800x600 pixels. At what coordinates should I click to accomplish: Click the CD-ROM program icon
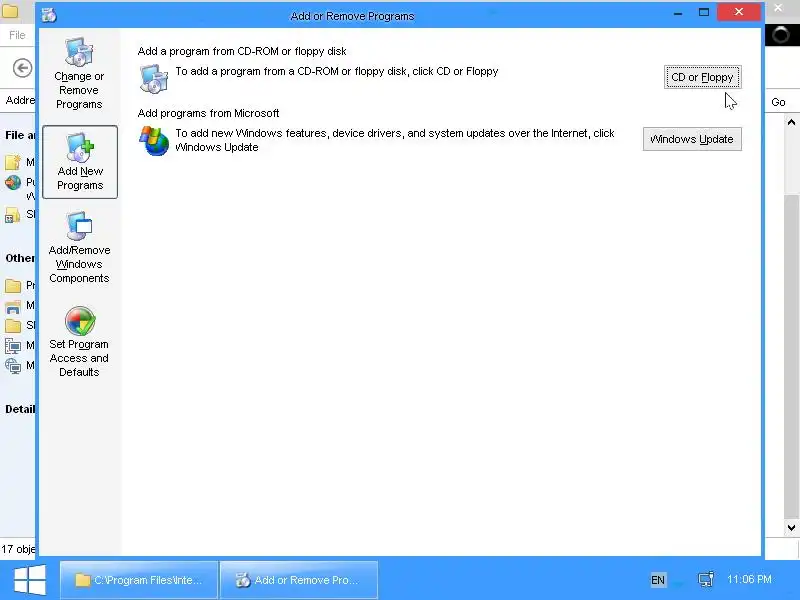[x=153, y=79]
